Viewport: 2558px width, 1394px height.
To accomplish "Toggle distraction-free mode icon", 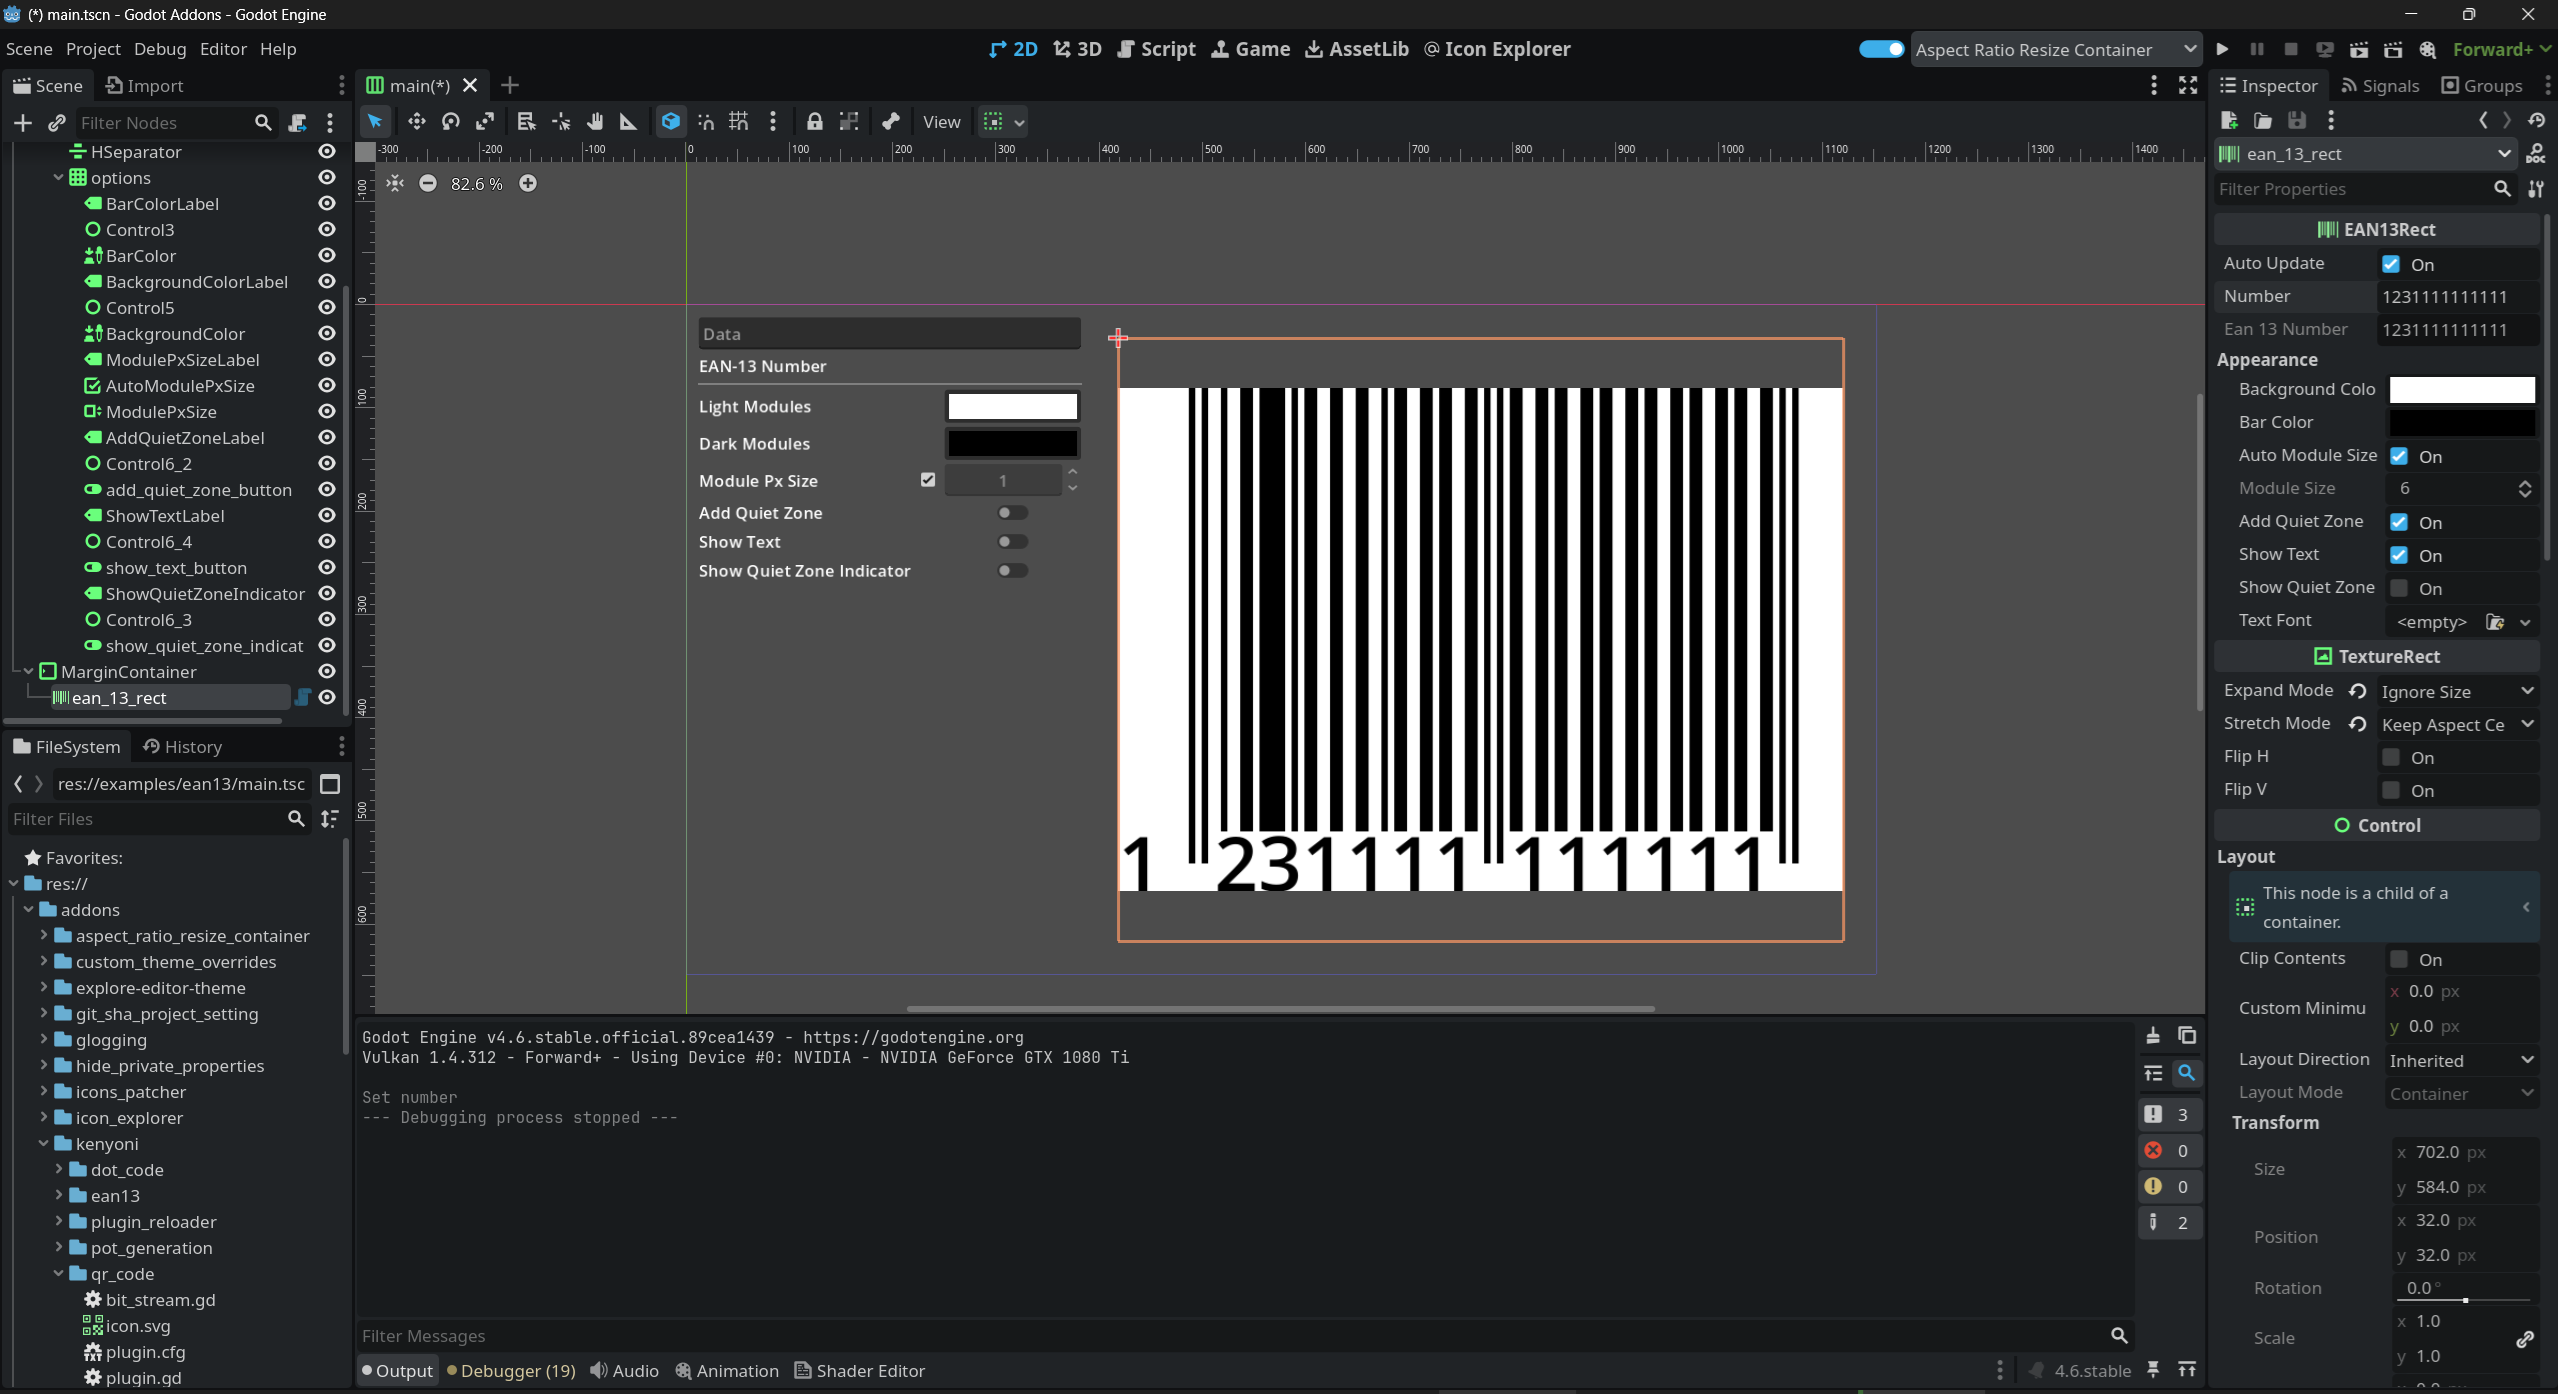I will [2188, 85].
